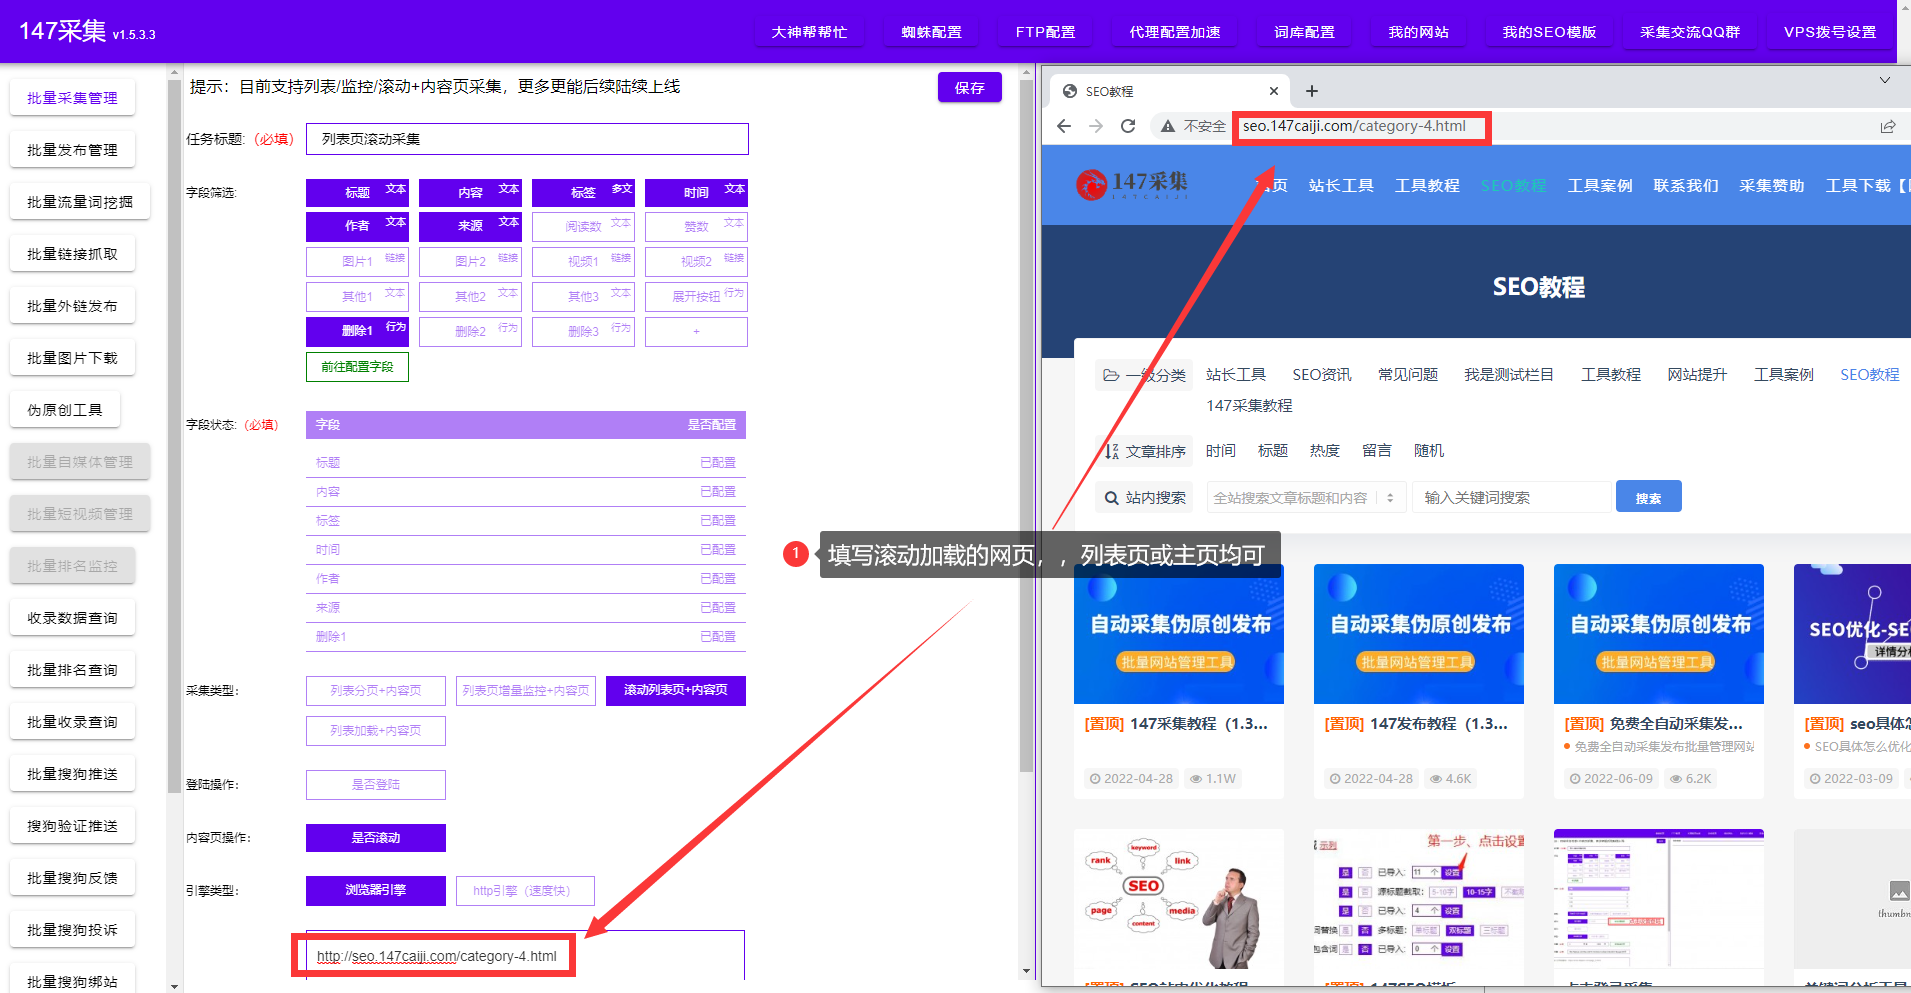
Task: Click the browser address bar URL
Action: 1354,126
